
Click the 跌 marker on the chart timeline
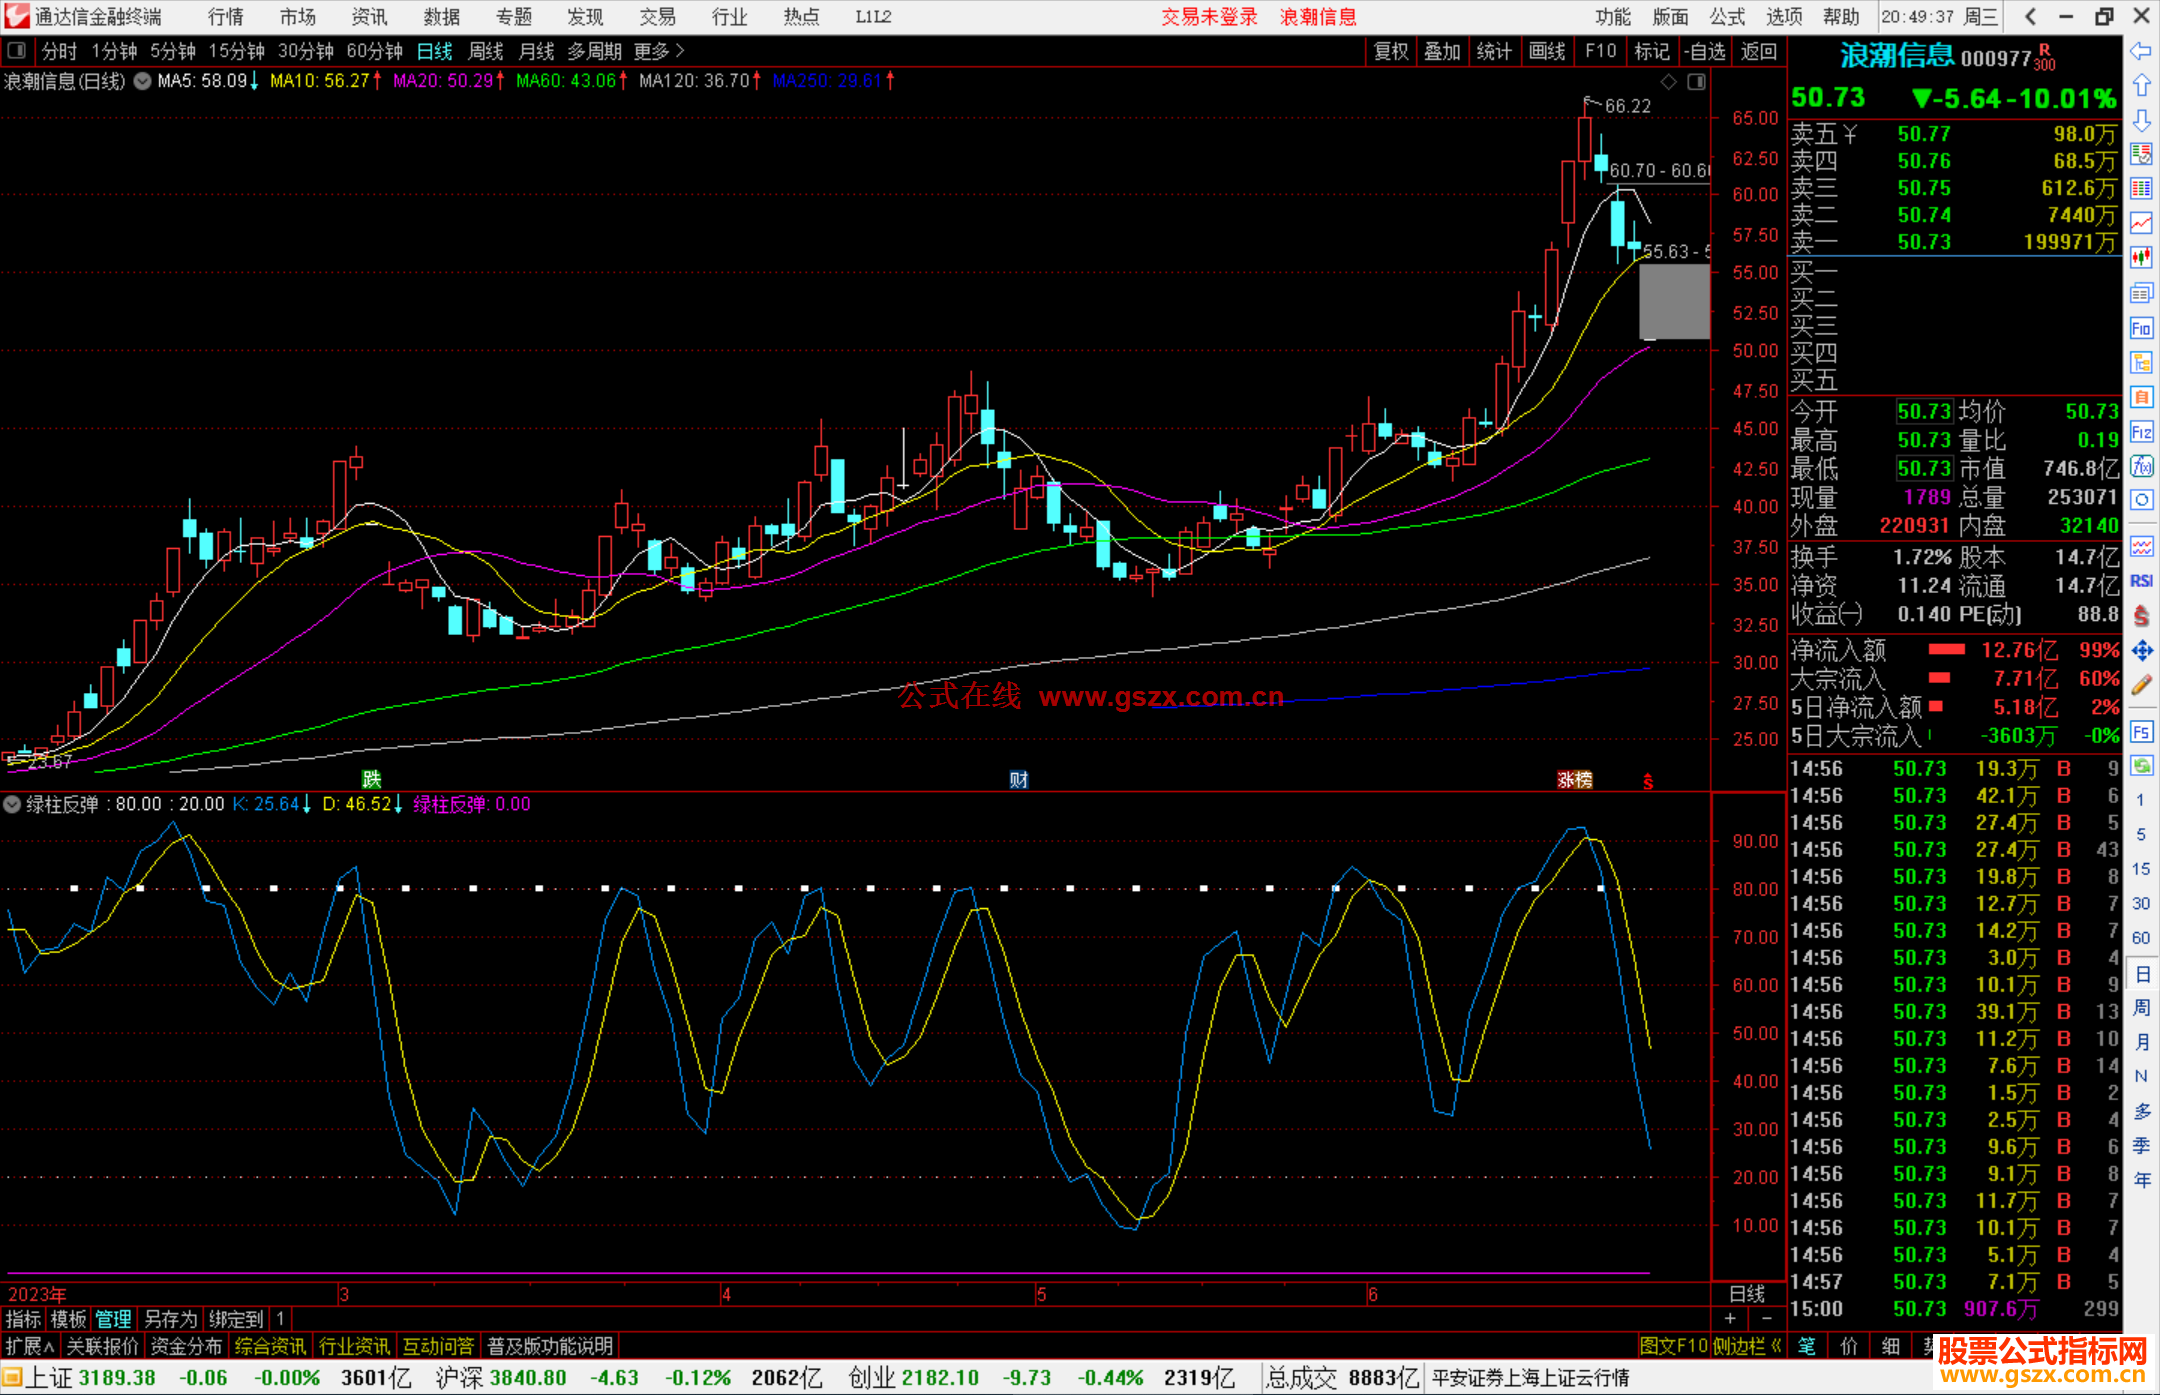click(x=371, y=779)
